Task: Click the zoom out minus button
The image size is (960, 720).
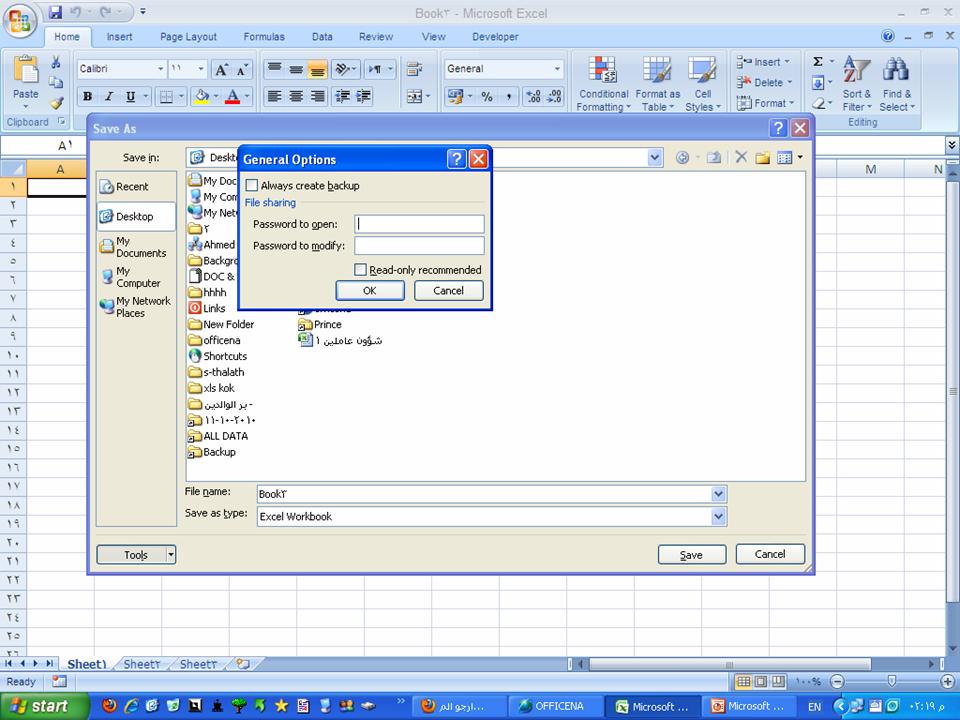Action: 838,681
